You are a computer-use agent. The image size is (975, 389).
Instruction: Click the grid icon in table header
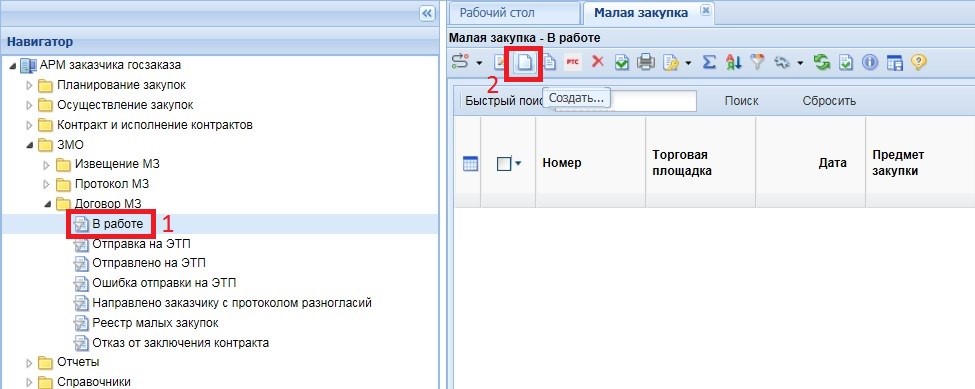point(471,163)
